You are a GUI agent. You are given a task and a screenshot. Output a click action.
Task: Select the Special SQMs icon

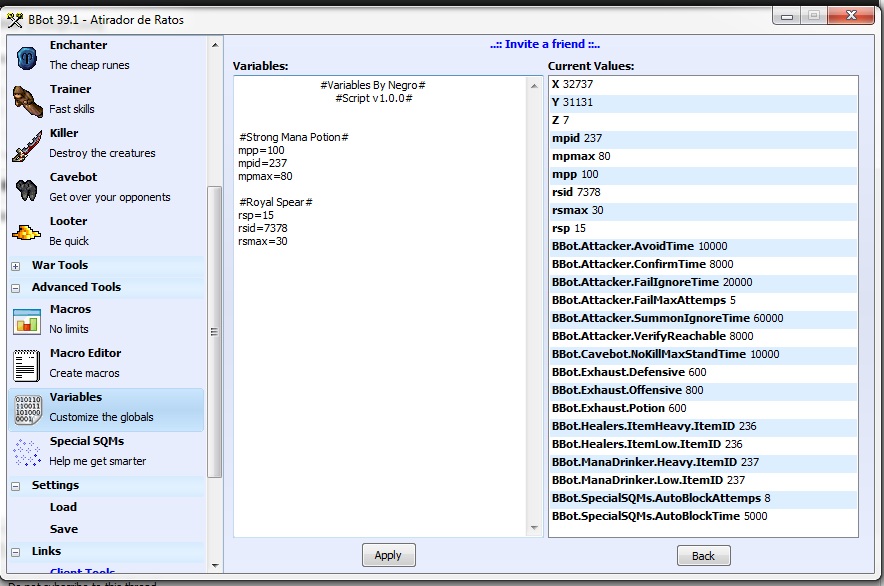tap(27, 452)
